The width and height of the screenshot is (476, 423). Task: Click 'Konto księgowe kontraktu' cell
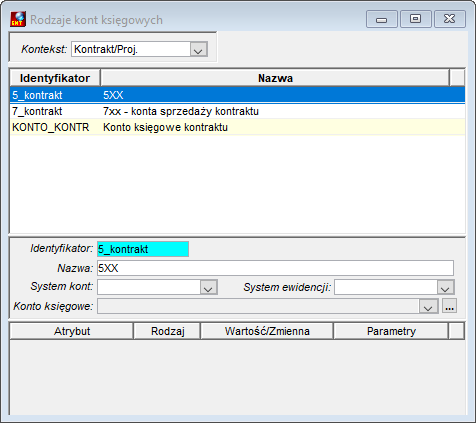click(x=165, y=127)
